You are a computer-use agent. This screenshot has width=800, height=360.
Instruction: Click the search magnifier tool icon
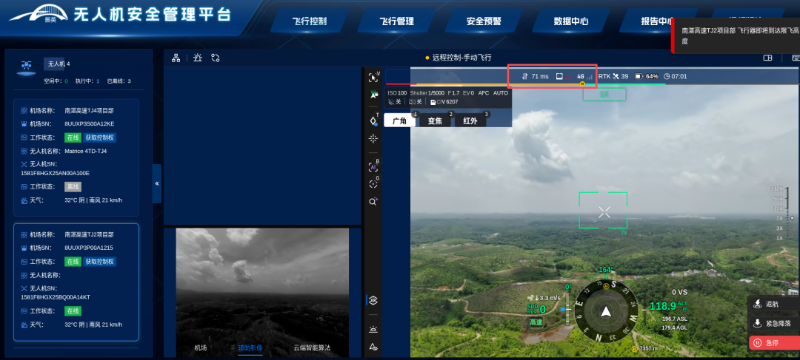pos(373,201)
